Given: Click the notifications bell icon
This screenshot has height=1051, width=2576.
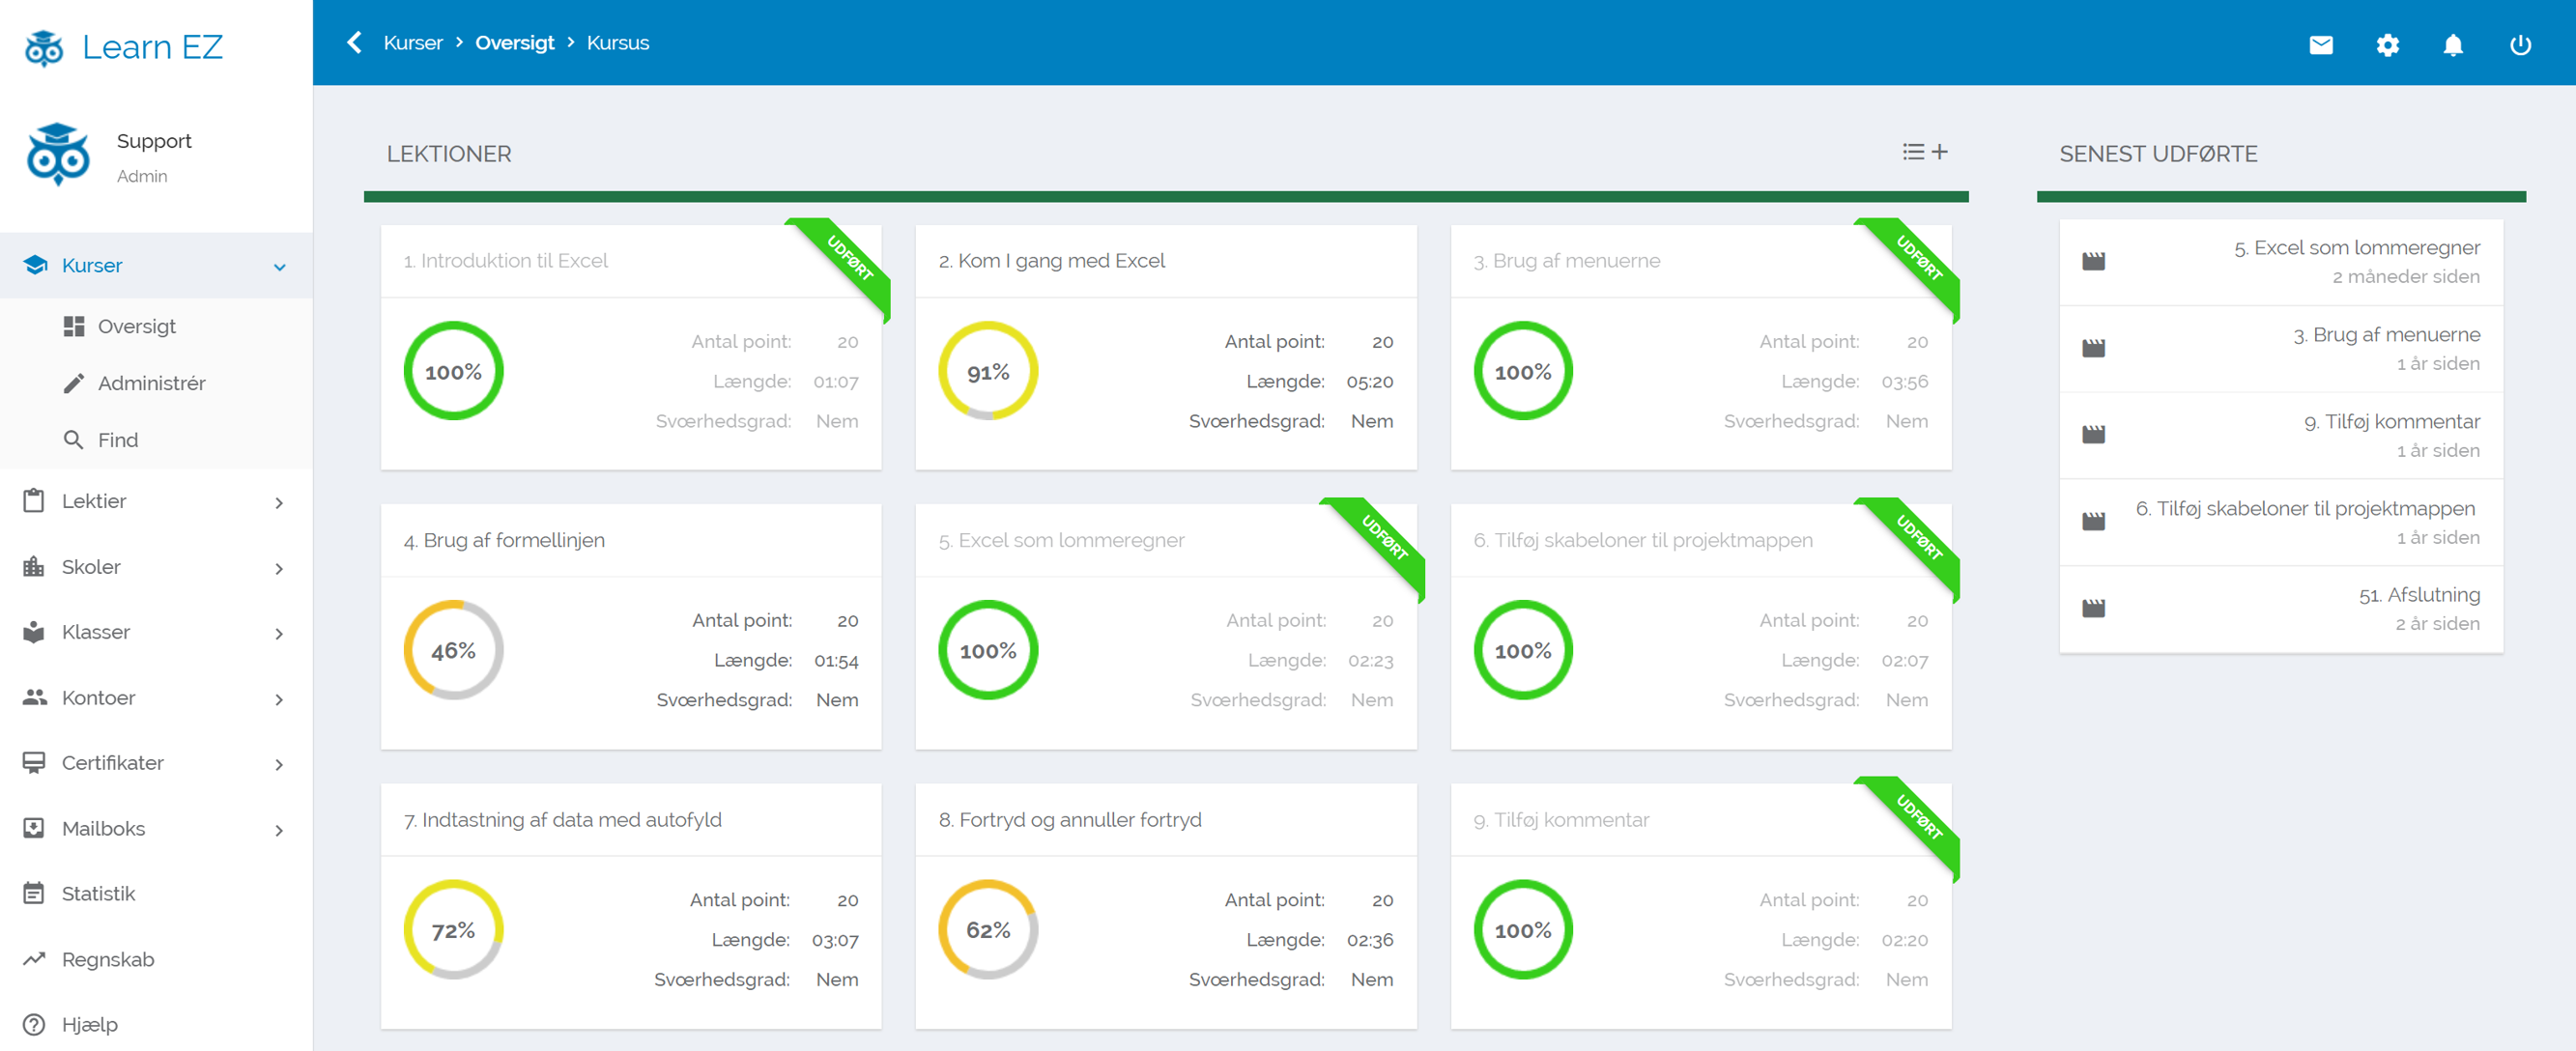Looking at the screenshot, I should click(x=2452, y=45).
